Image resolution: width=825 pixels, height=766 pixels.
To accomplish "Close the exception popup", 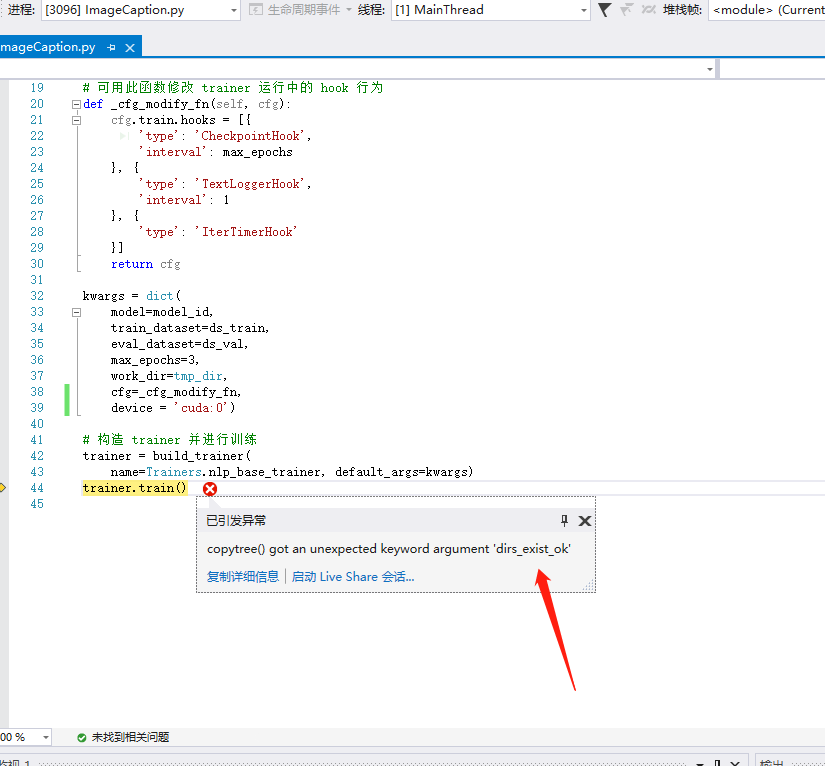I will pyautogui.click(x=585, y=521).
